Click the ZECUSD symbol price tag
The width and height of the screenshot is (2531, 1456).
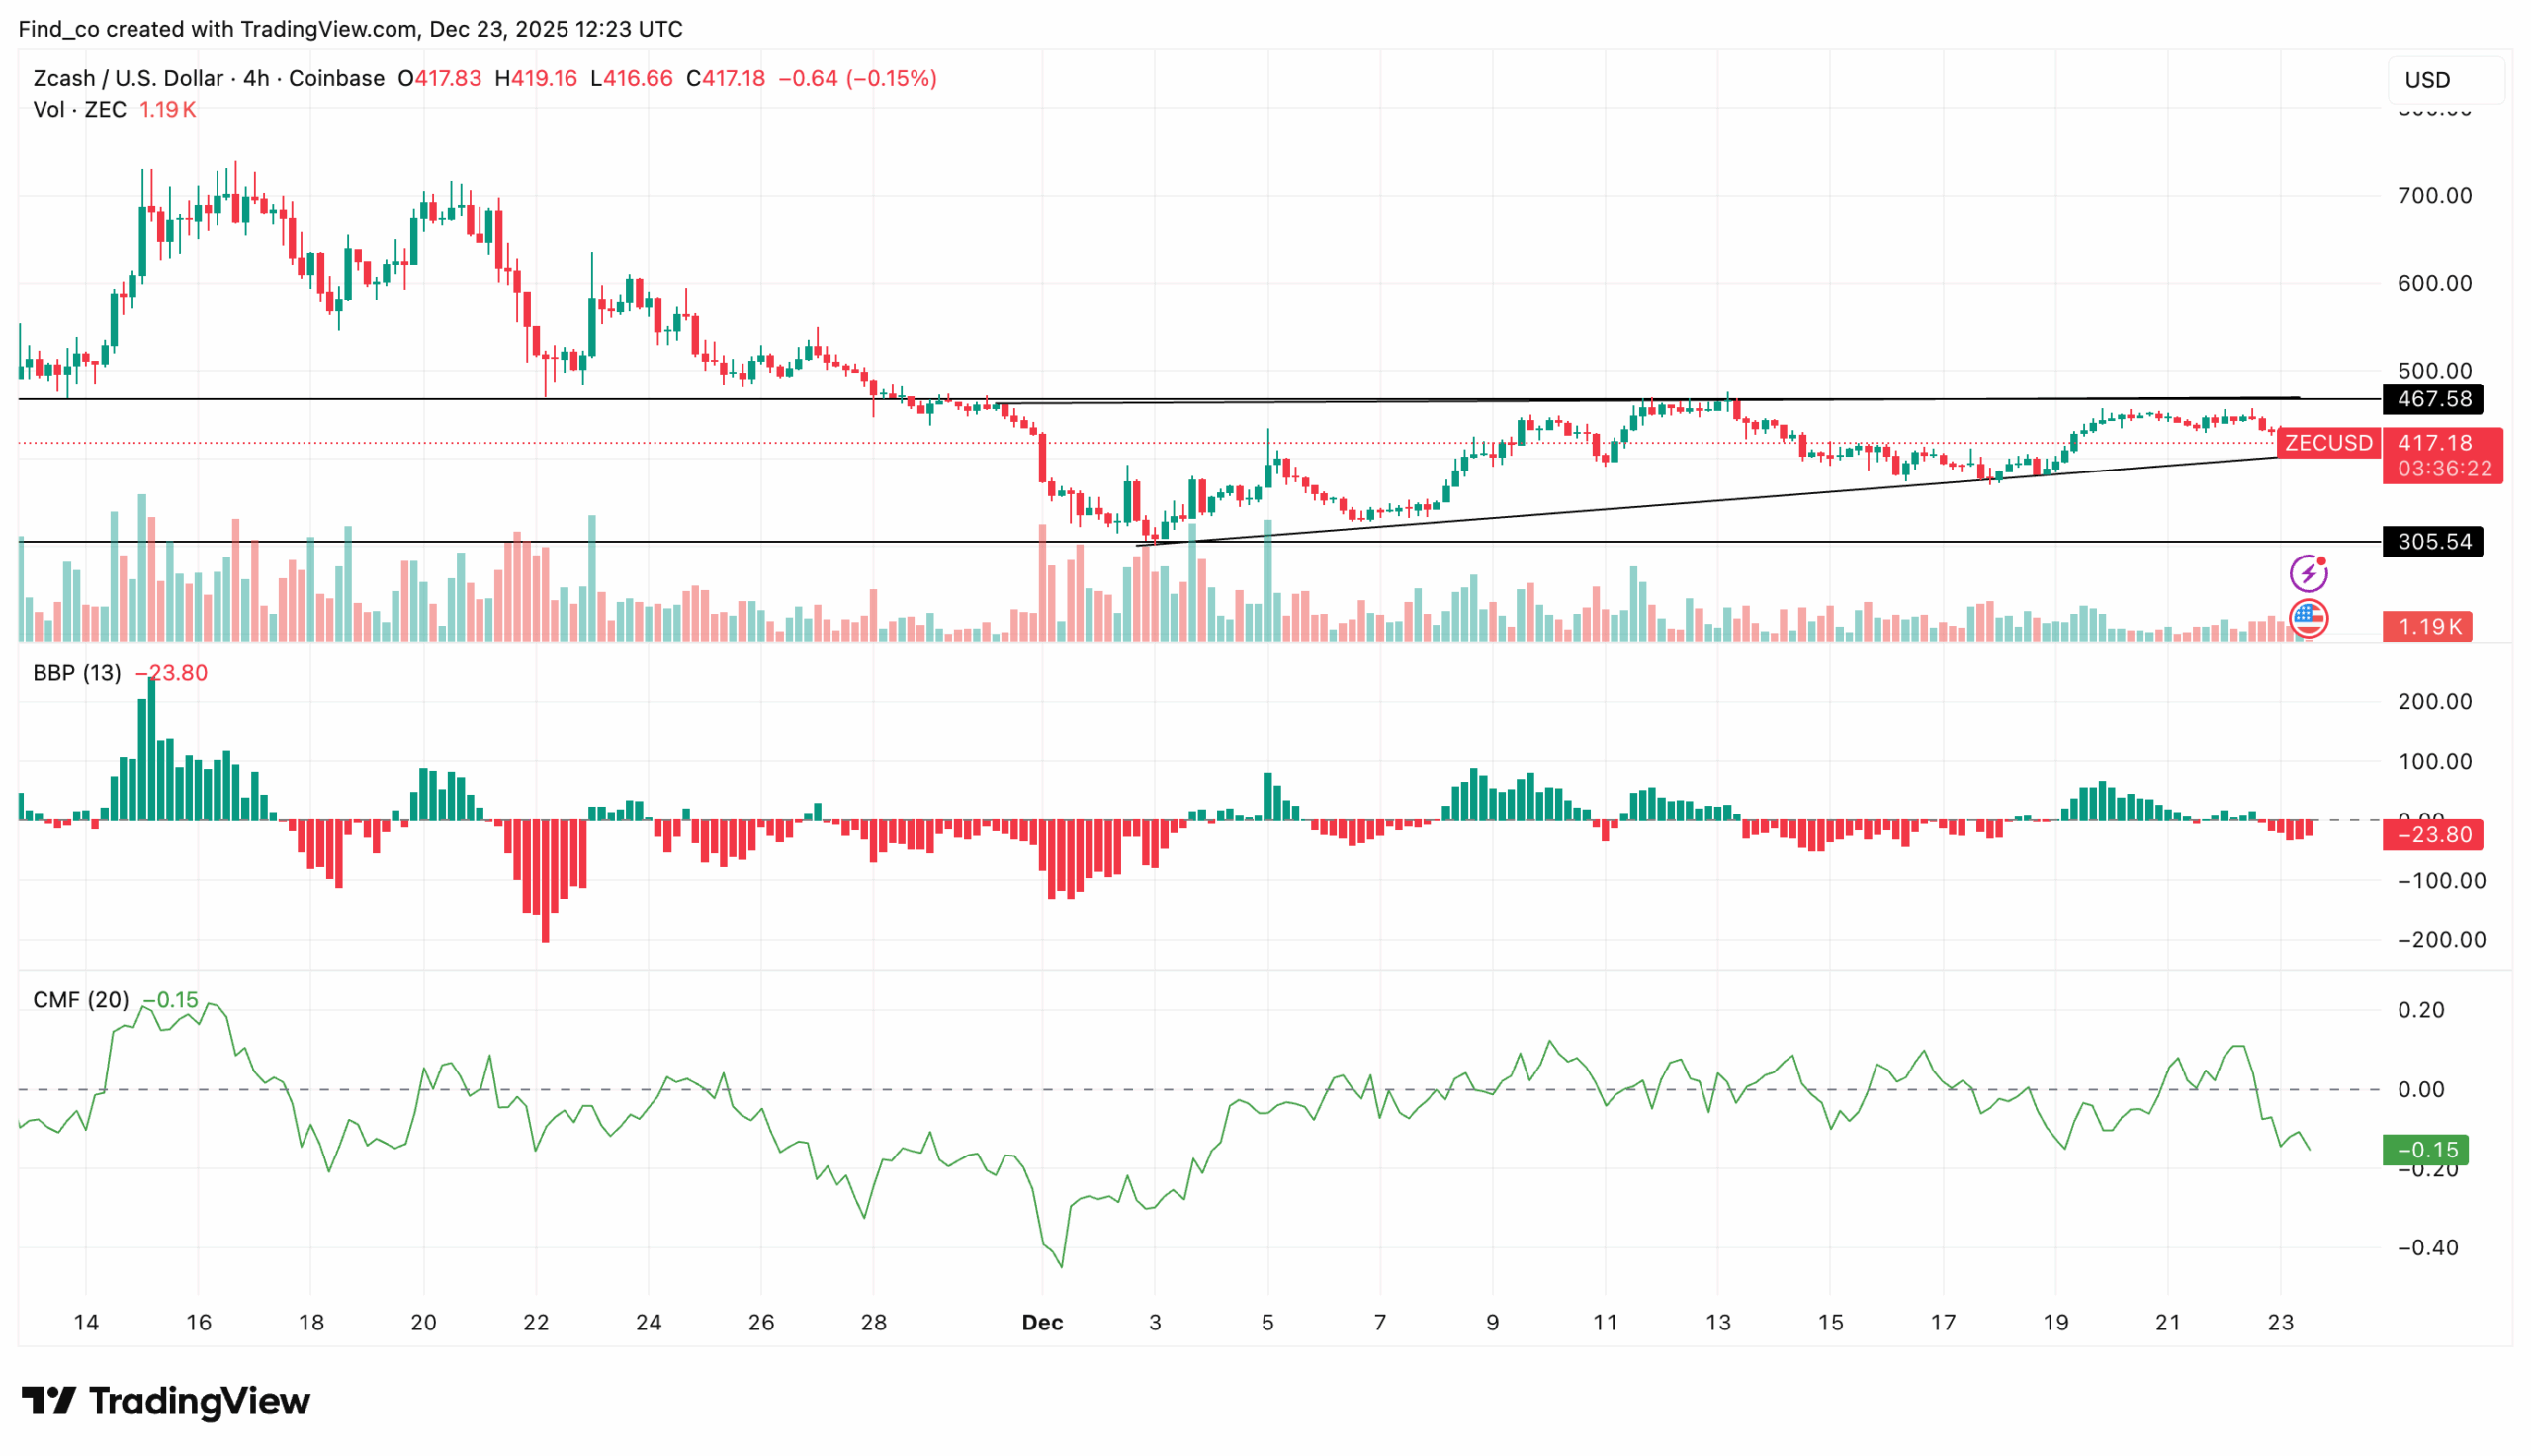click(2327, 443)
